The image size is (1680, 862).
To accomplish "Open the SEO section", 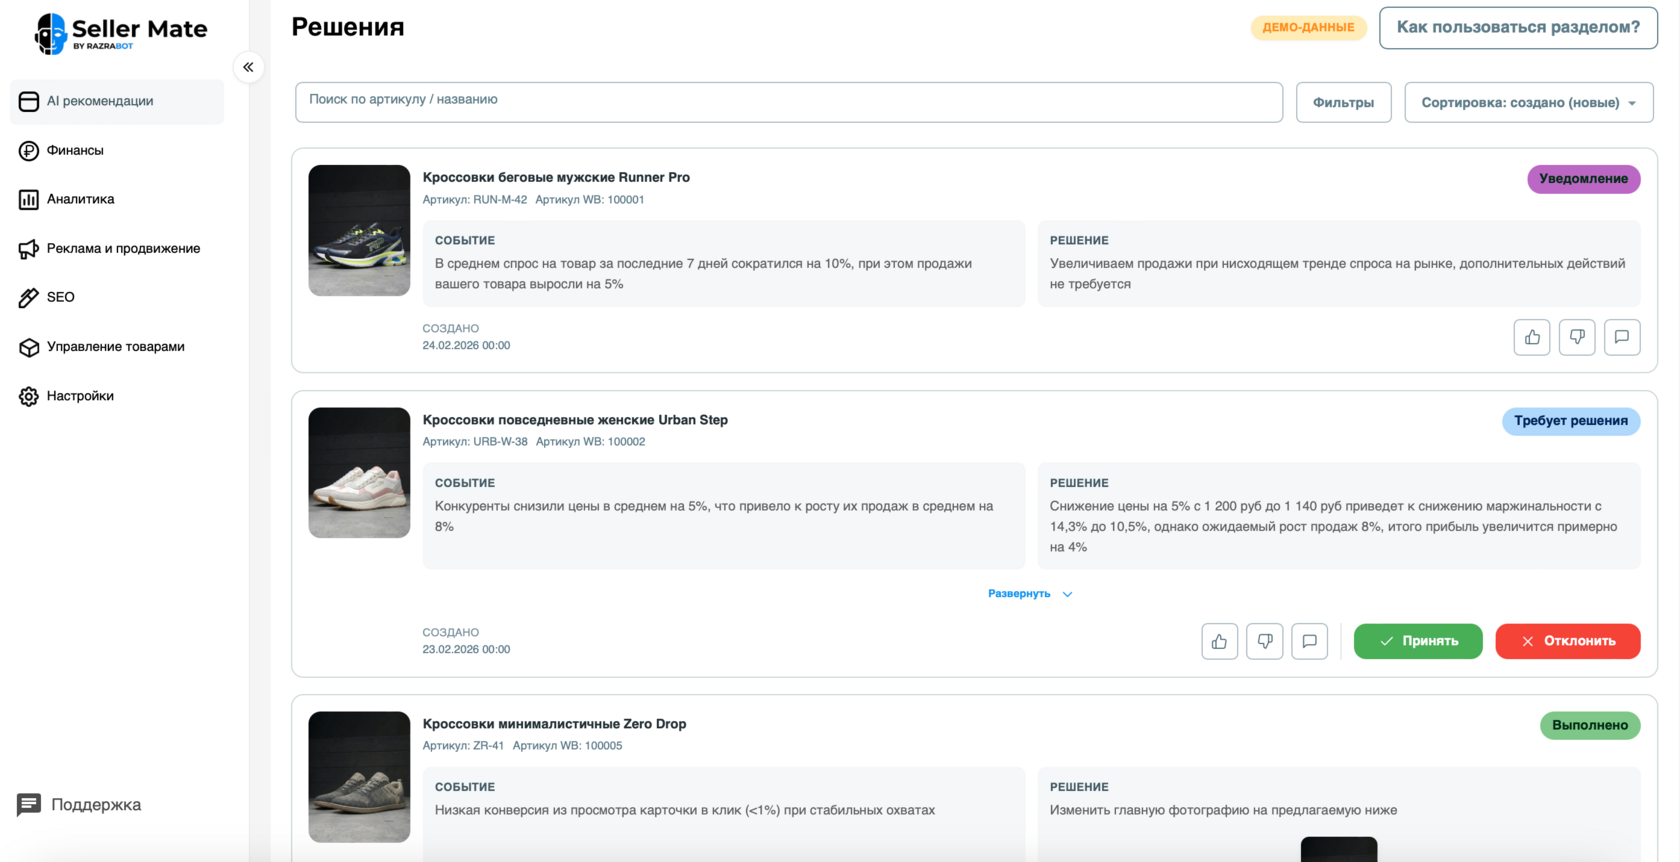I will point(60,297).
